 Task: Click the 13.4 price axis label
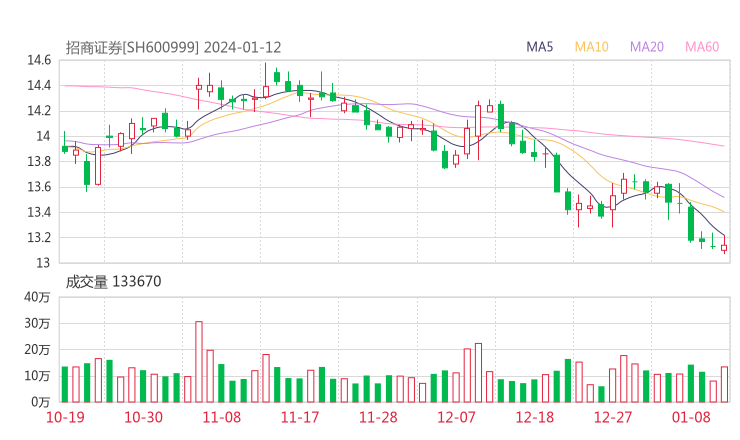[x=39, y=212]
